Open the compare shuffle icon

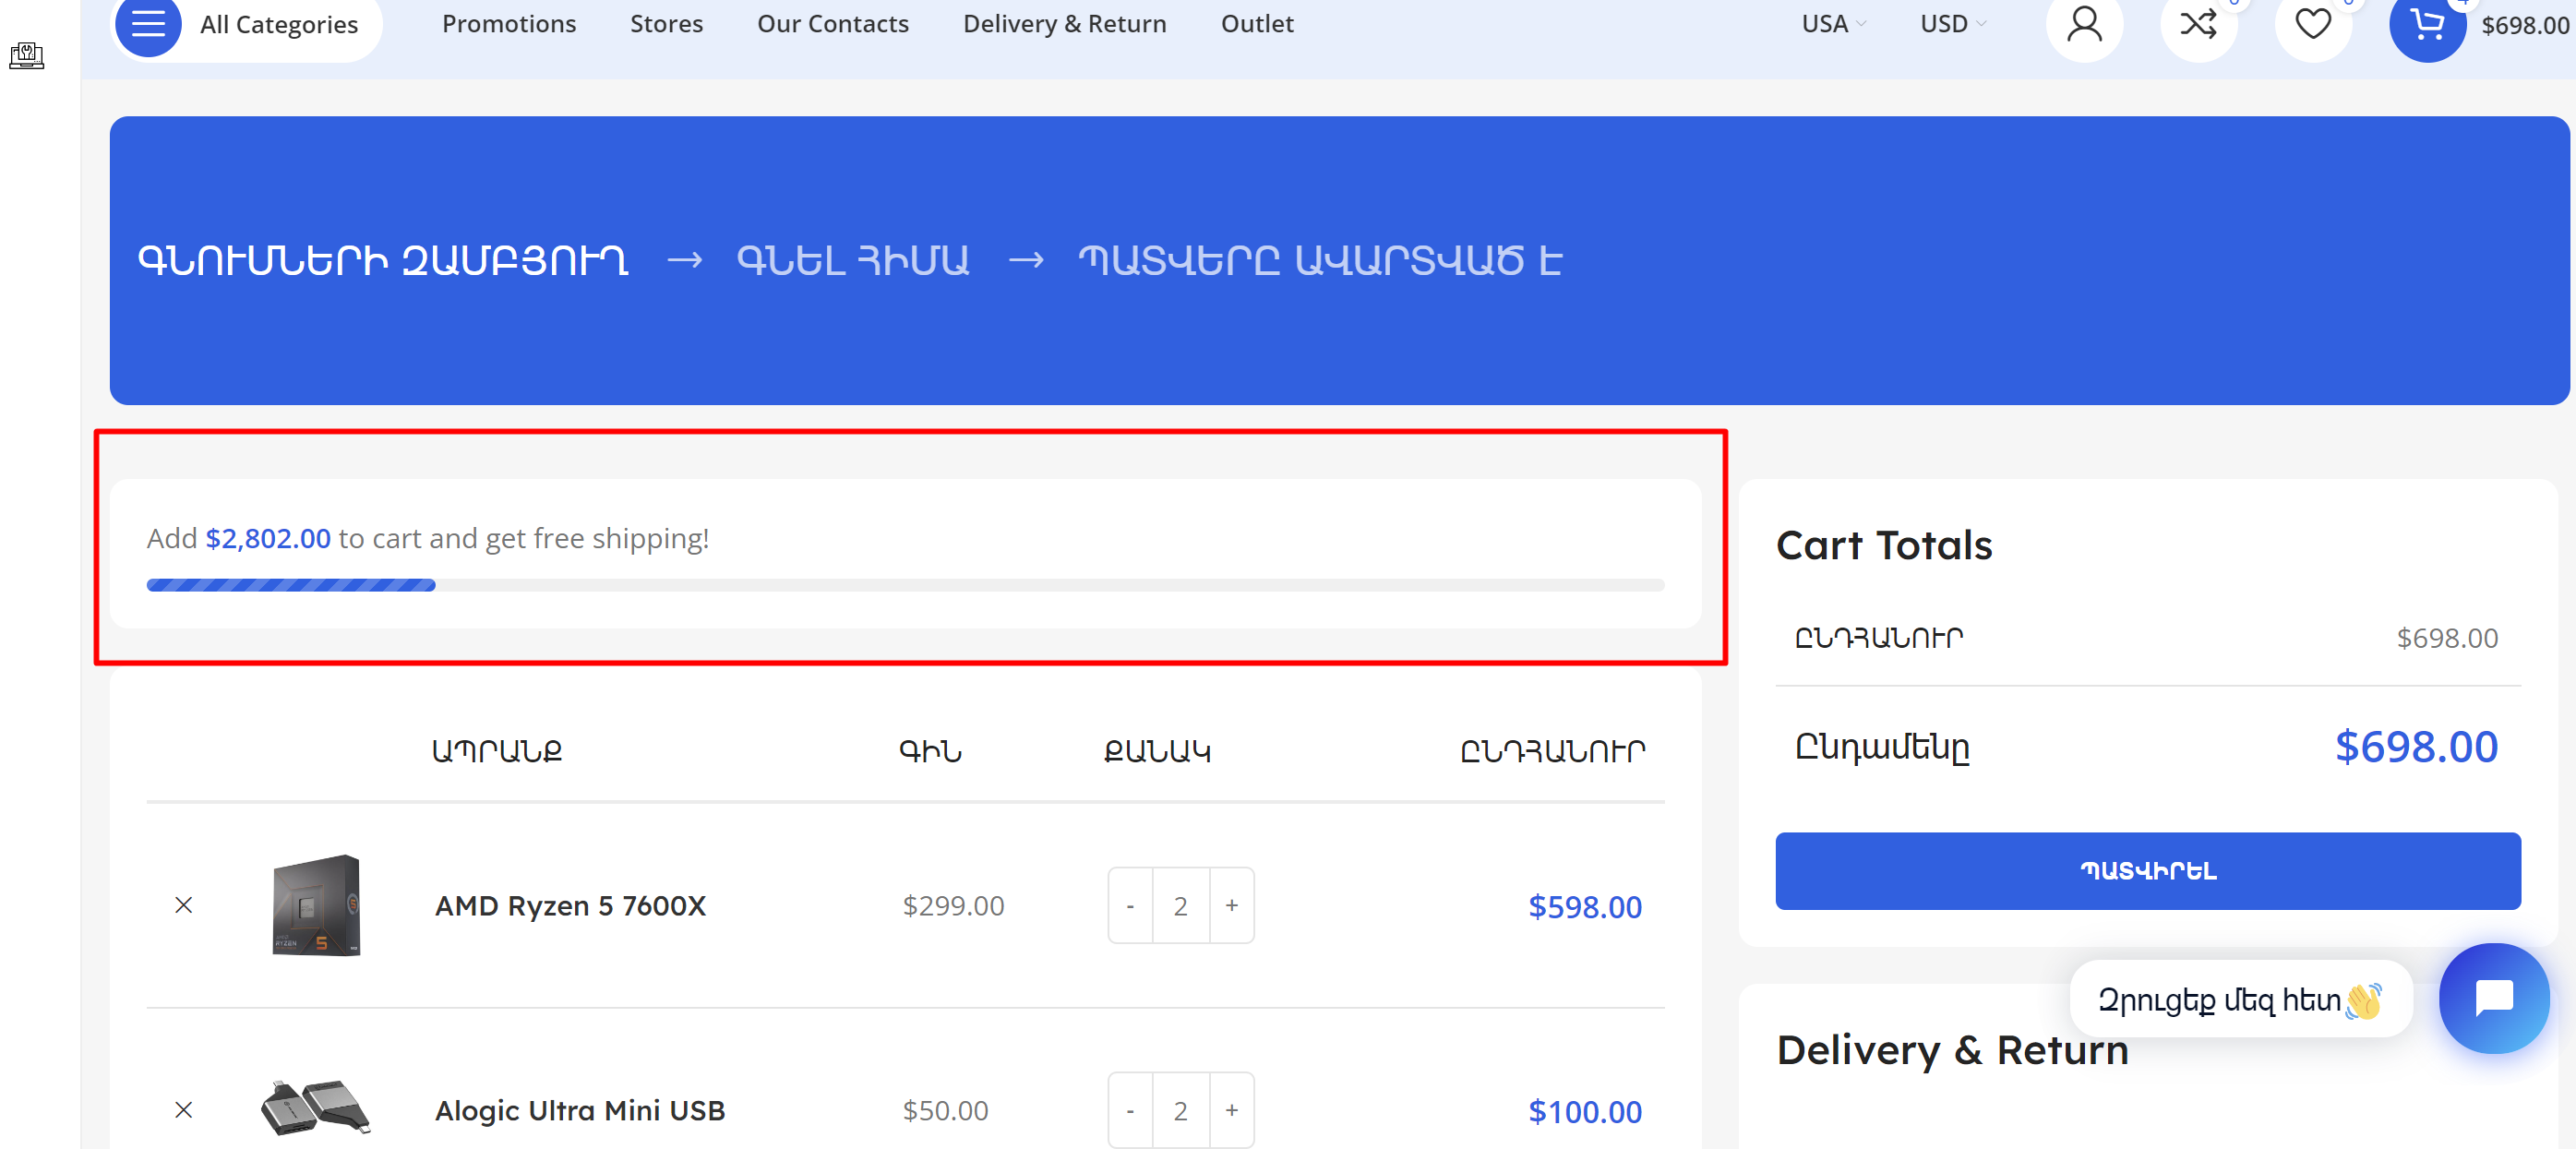[2198, 24]
